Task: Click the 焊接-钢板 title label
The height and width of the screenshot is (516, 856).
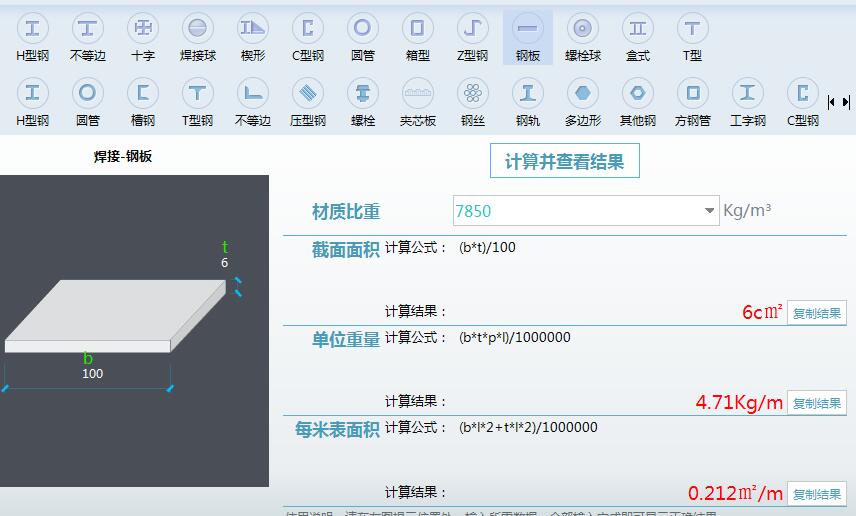Action: pos(123,157)
